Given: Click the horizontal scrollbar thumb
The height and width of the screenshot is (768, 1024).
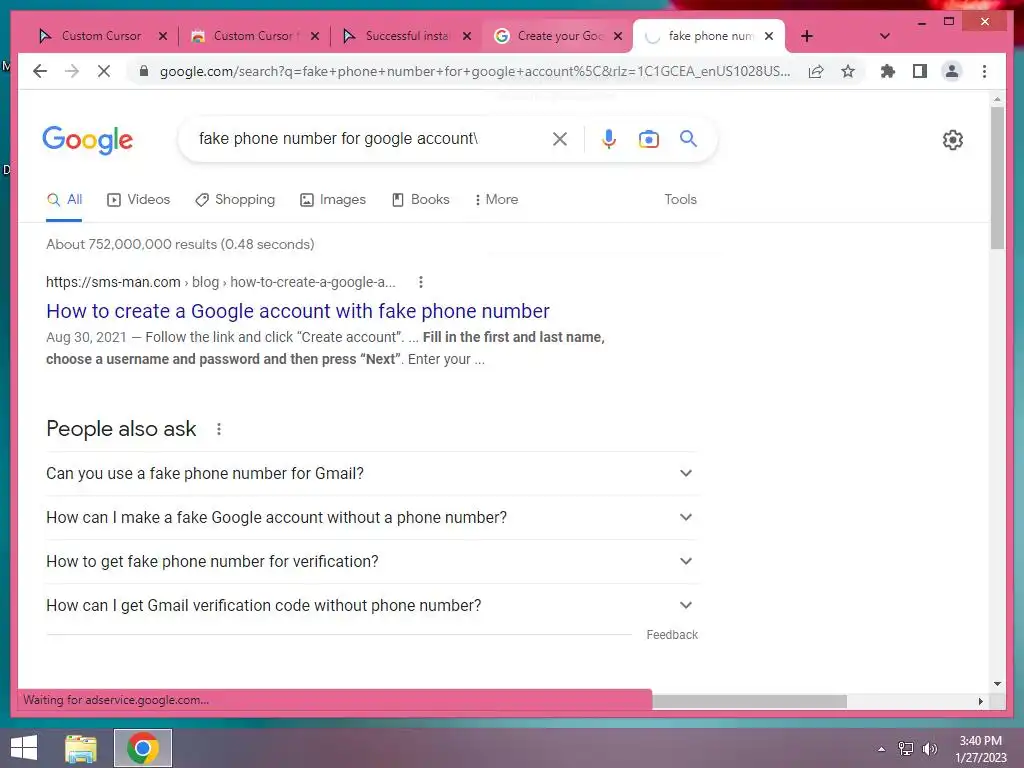Looking at the screenshot, I should [x=749, y=701].
